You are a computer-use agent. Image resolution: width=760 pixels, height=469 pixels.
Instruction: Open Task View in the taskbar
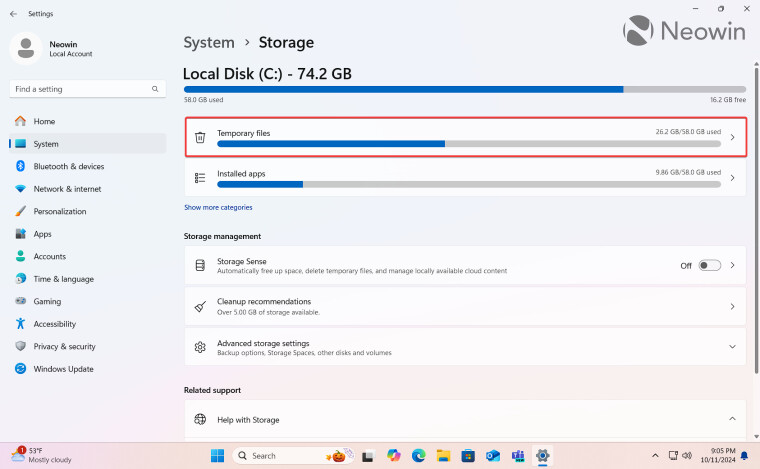[x=368, y=456]
